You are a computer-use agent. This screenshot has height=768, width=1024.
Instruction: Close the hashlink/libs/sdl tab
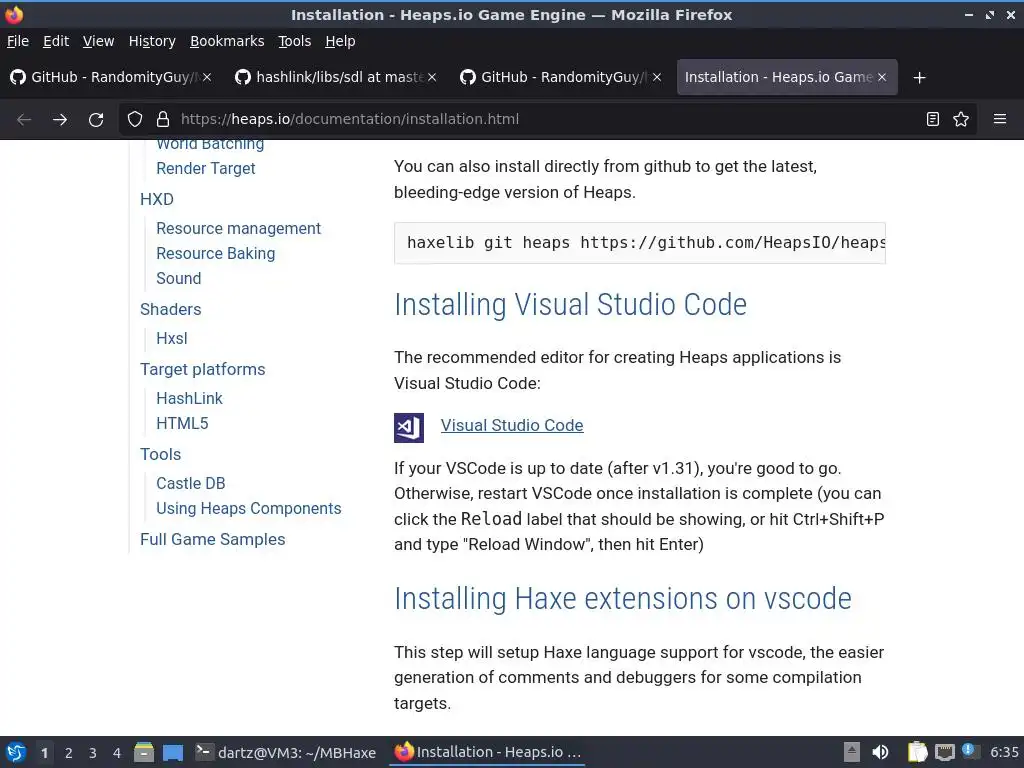click(x=432, y=77)
